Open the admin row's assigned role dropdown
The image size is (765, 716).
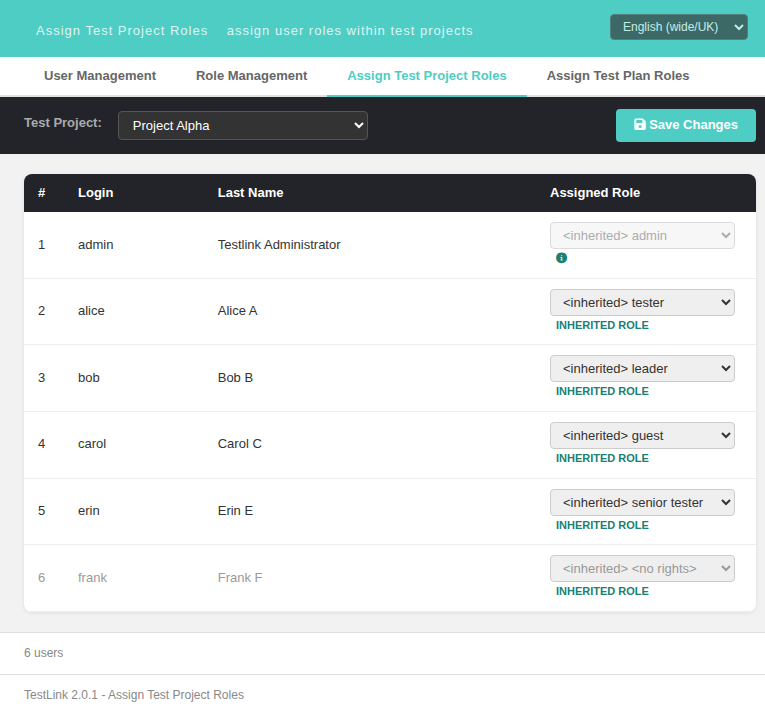click(x=642, y=236)
